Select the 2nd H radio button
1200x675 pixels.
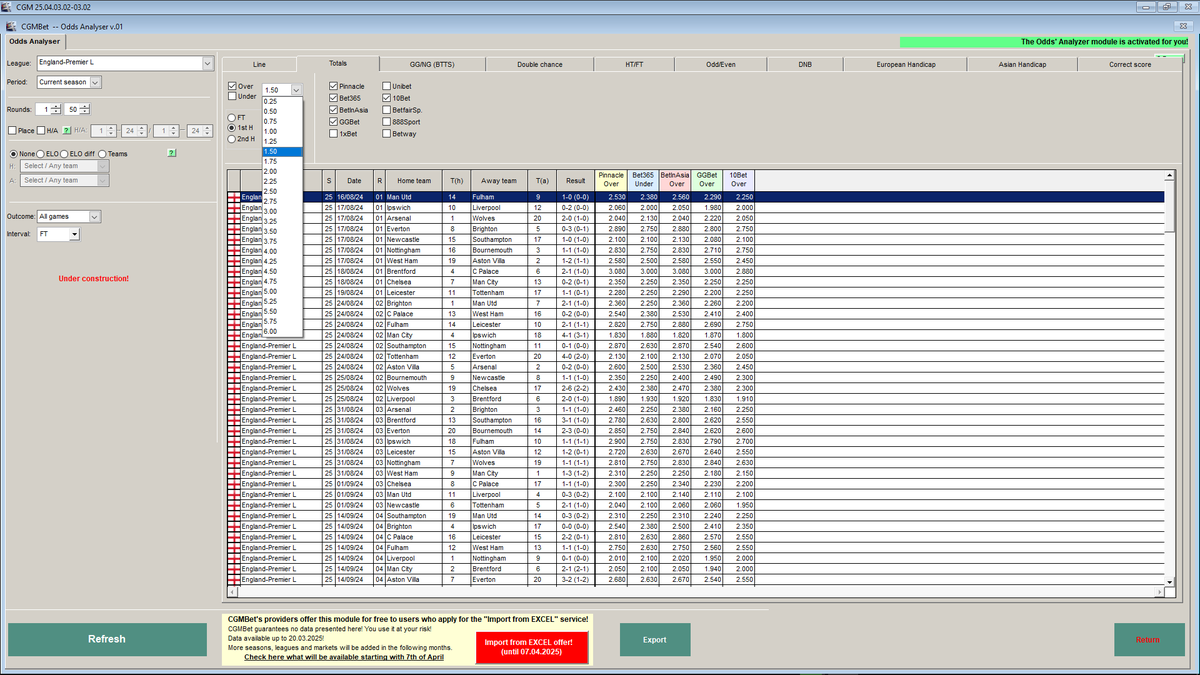click(233, 139)
